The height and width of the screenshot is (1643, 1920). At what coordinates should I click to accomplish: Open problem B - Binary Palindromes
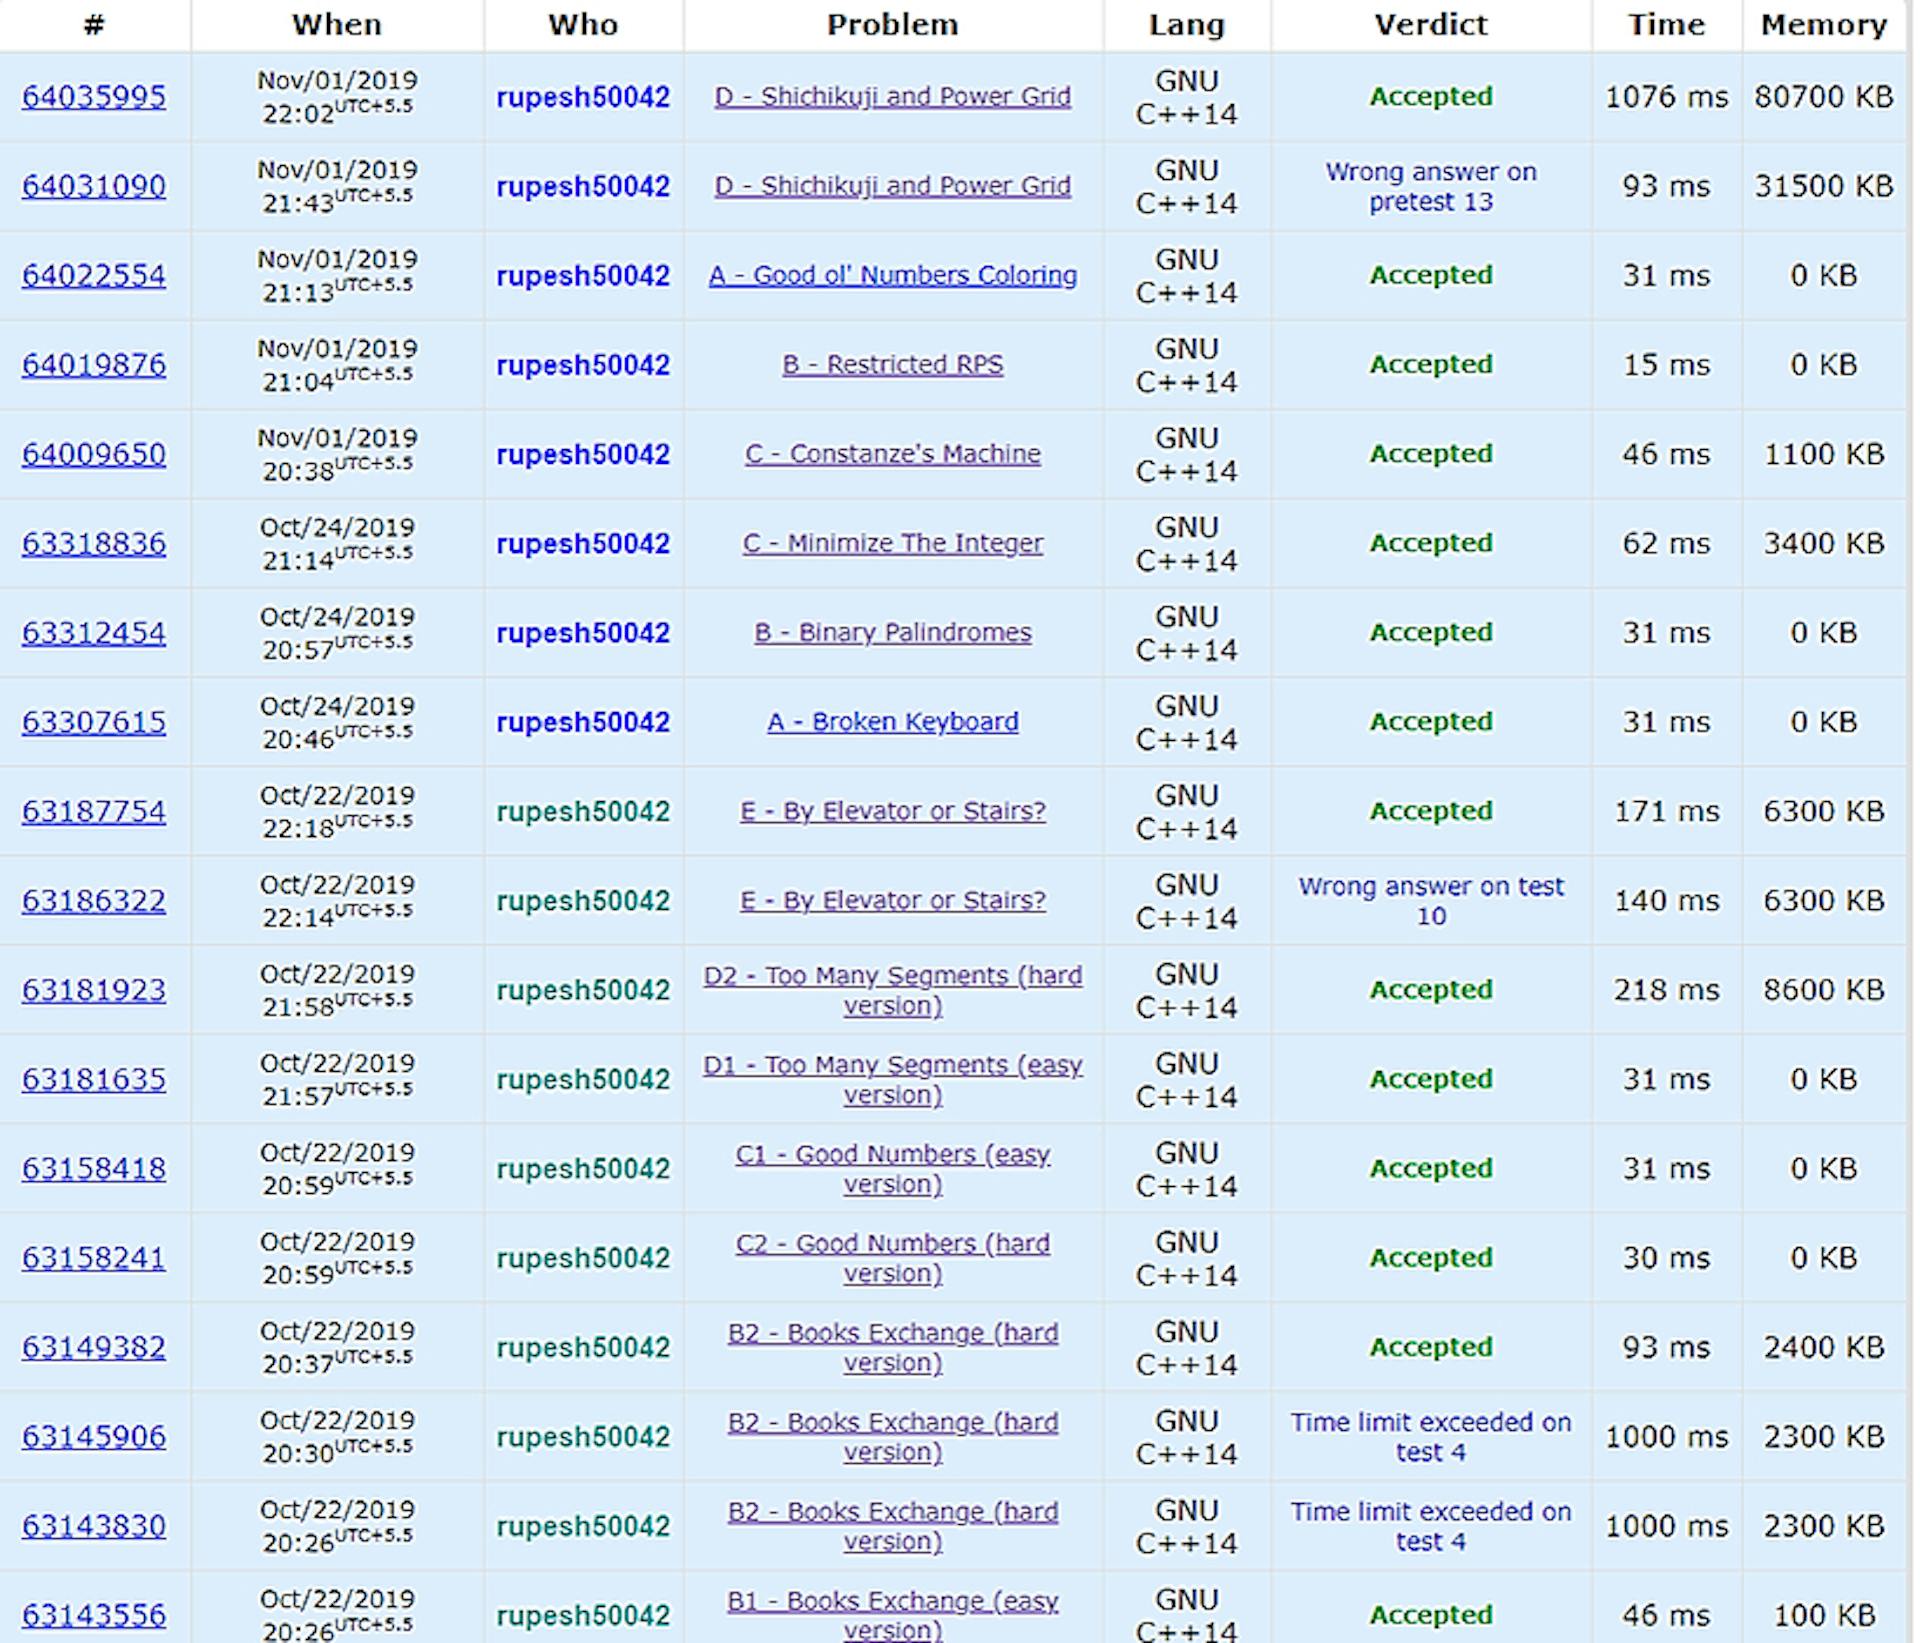coord(893,632)
